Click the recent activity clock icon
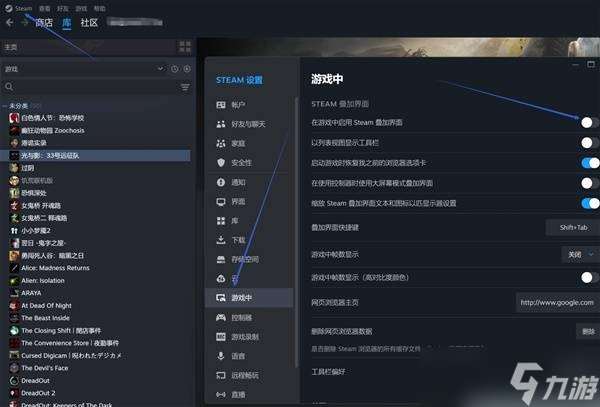 point(174,69)
